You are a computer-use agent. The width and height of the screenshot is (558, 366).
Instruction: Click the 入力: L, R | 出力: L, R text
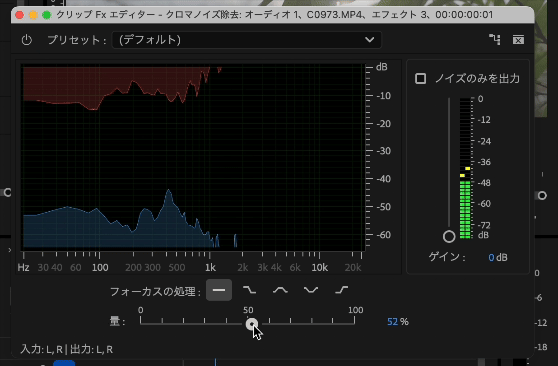(x=67, y=350)
